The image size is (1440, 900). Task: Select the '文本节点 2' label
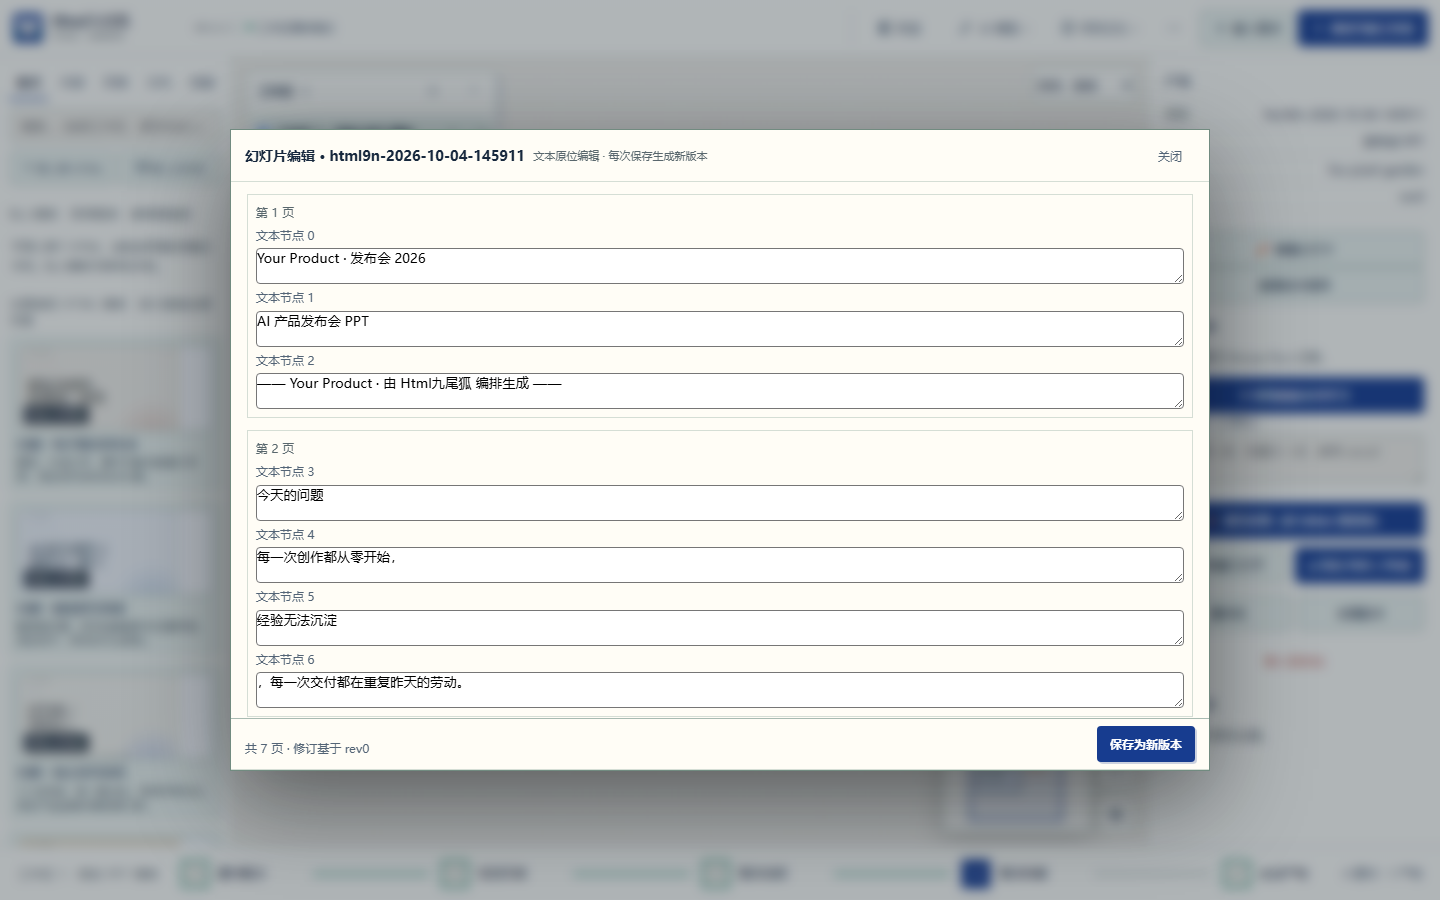(285, 361)
